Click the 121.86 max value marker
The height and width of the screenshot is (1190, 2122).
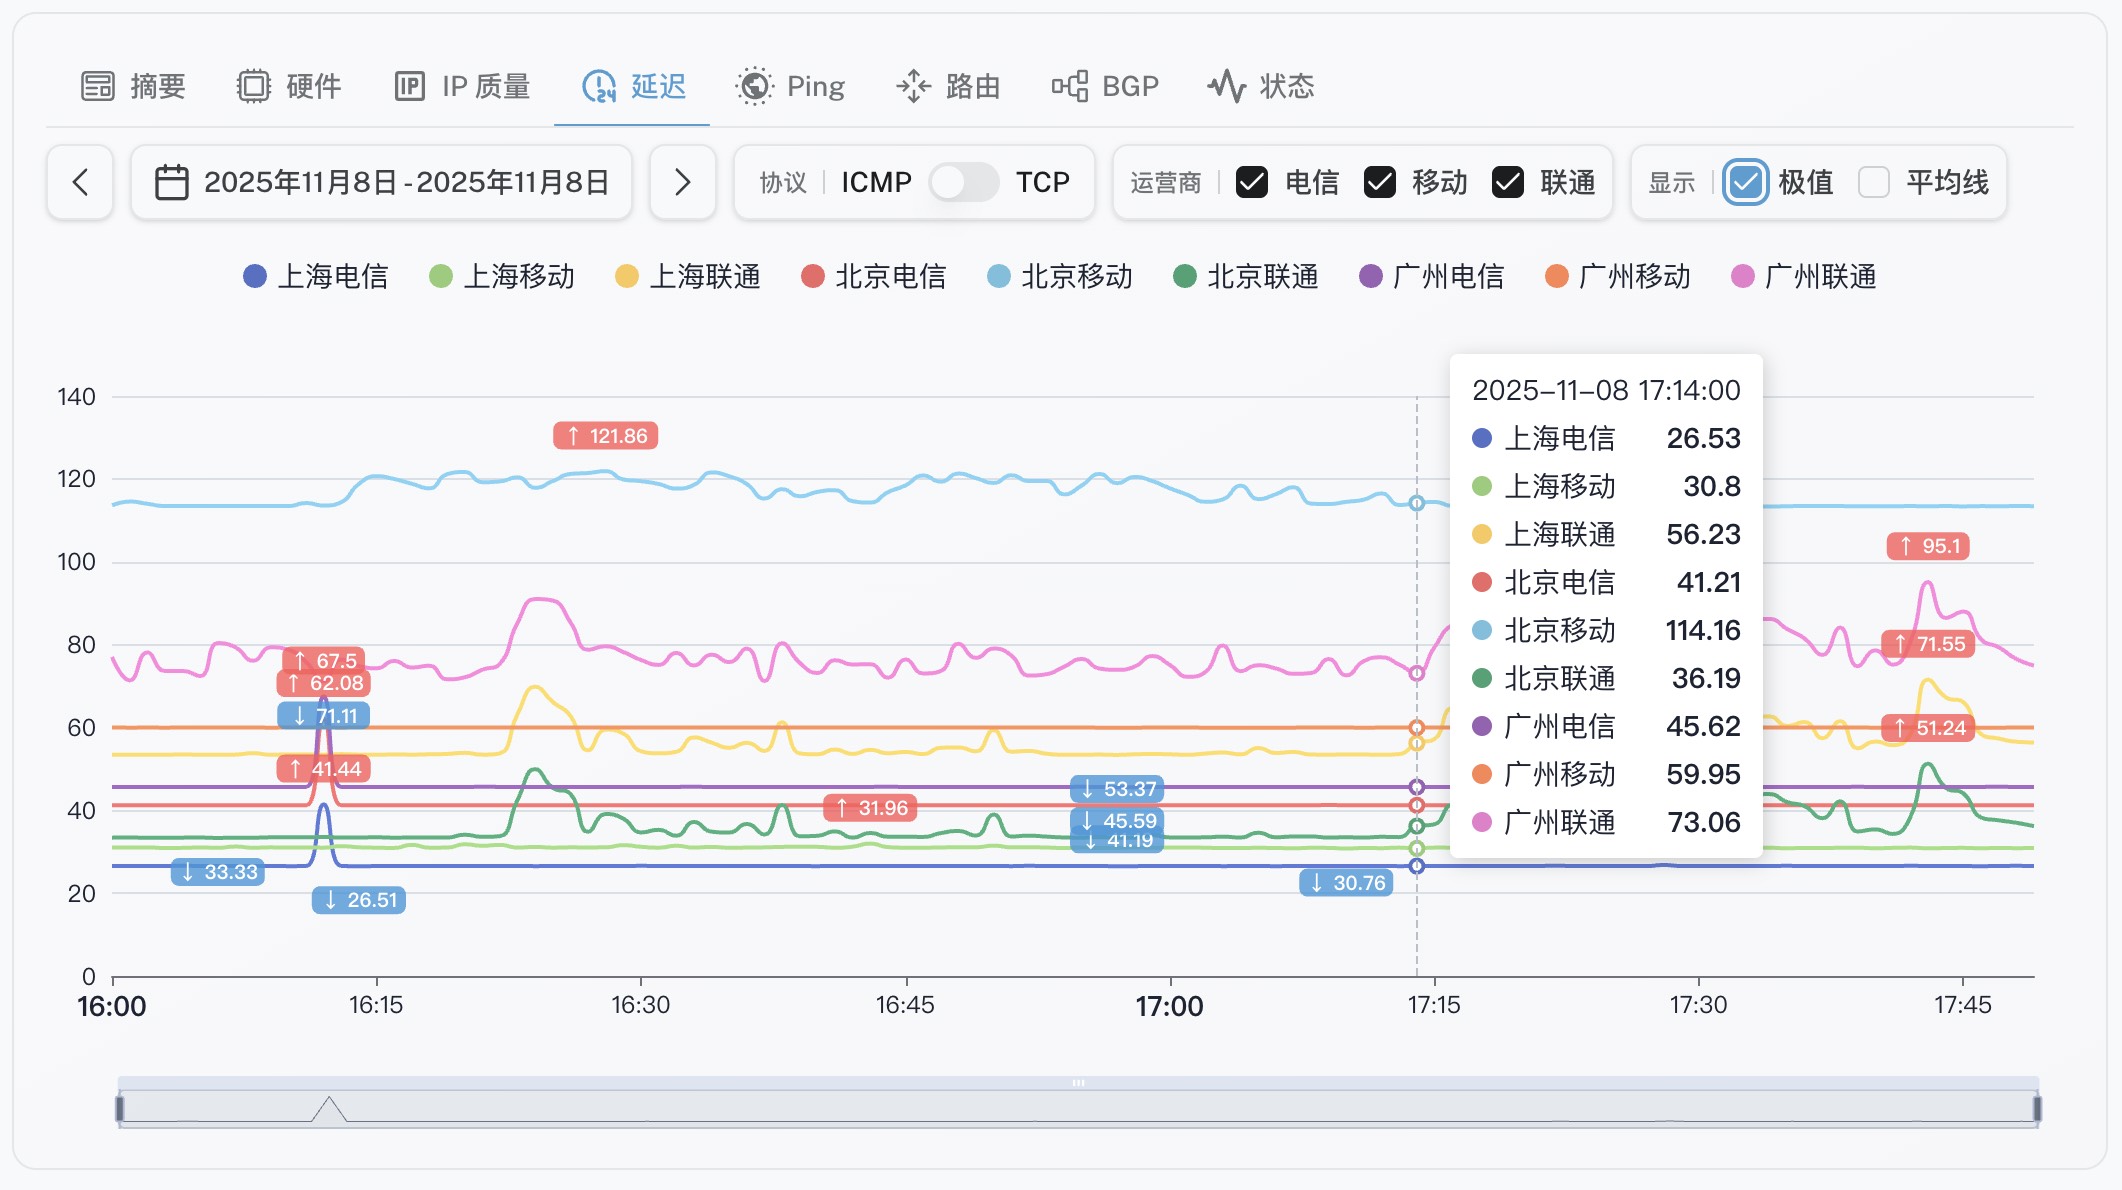tap(606, 436)
